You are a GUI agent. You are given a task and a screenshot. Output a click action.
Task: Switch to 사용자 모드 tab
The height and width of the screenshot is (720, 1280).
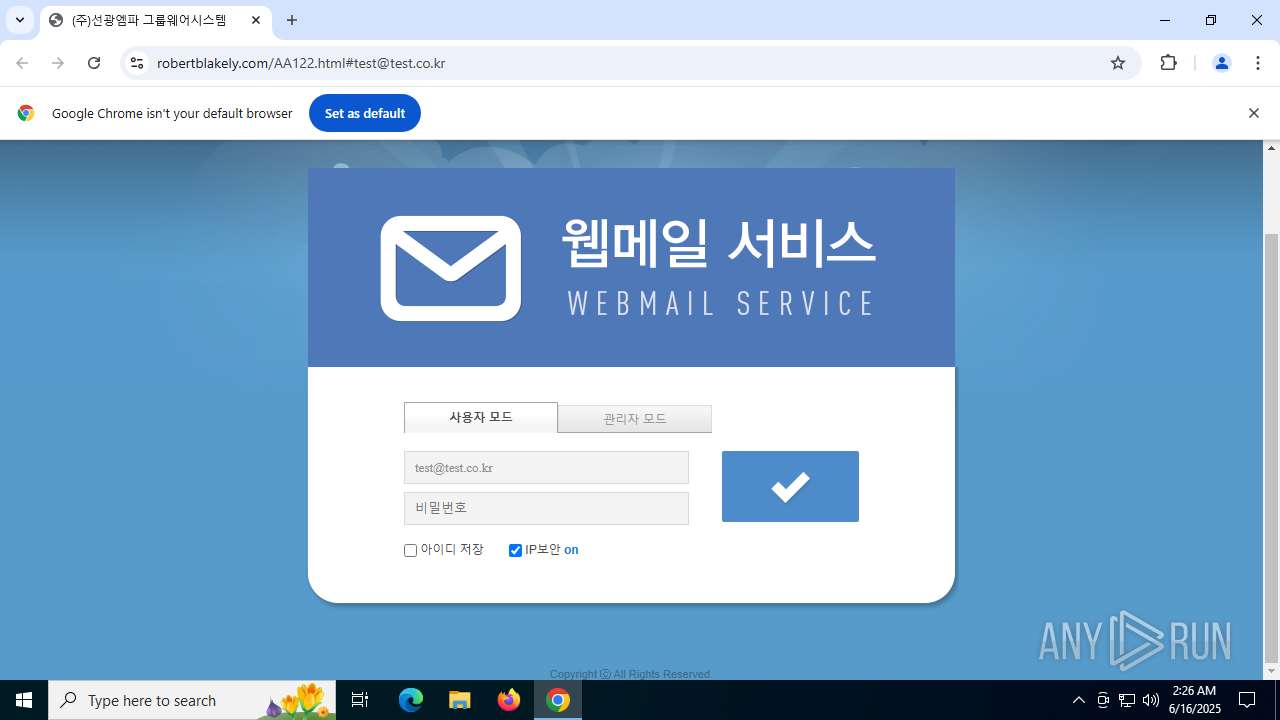click(481, 417)
